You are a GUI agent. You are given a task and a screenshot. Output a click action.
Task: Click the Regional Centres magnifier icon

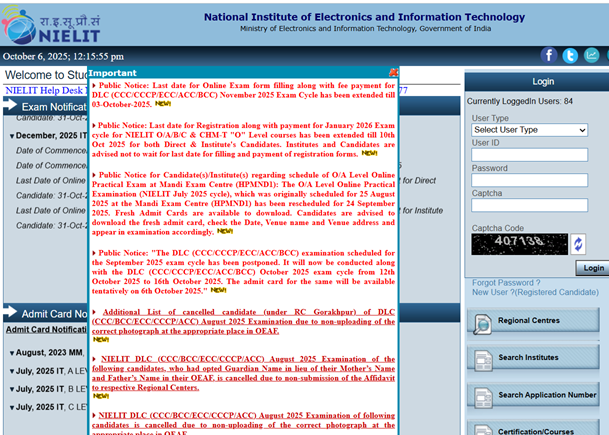coord(481,322)
